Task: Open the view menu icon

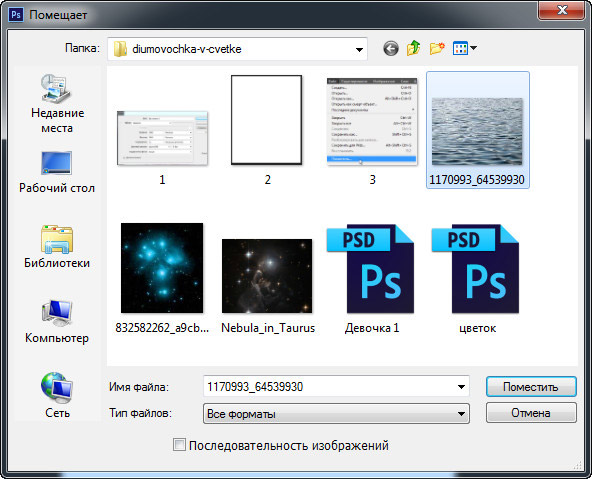Action: point(464,48)
